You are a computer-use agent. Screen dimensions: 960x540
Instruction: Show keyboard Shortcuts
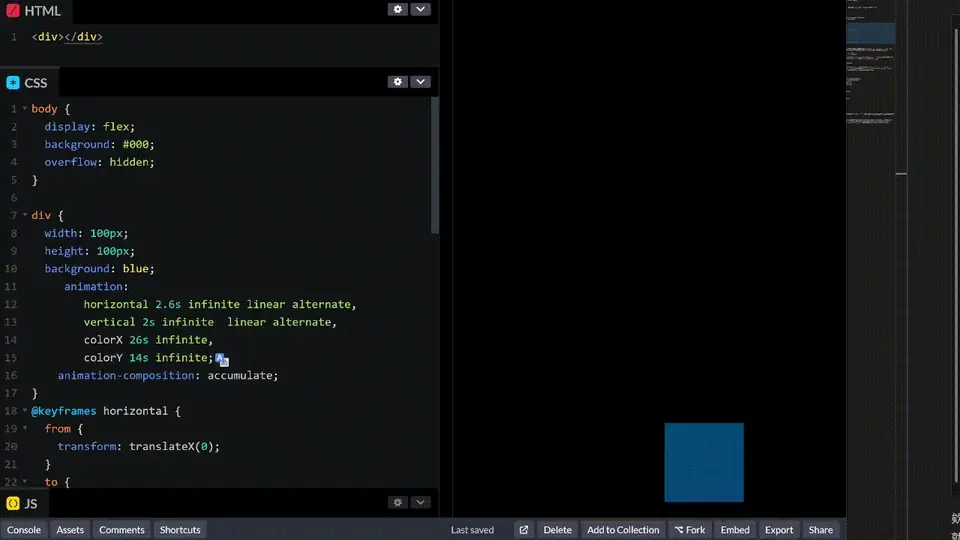click(180, 530)
